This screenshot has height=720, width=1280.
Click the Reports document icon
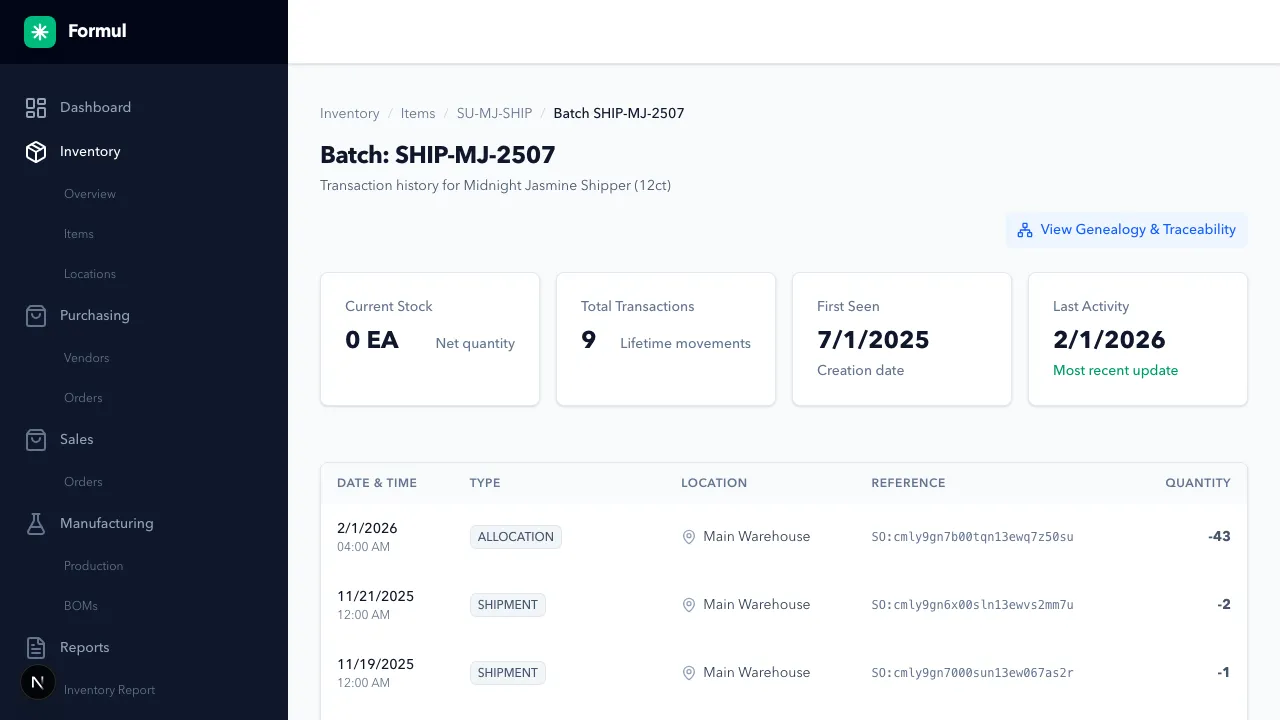click(36, 647)
